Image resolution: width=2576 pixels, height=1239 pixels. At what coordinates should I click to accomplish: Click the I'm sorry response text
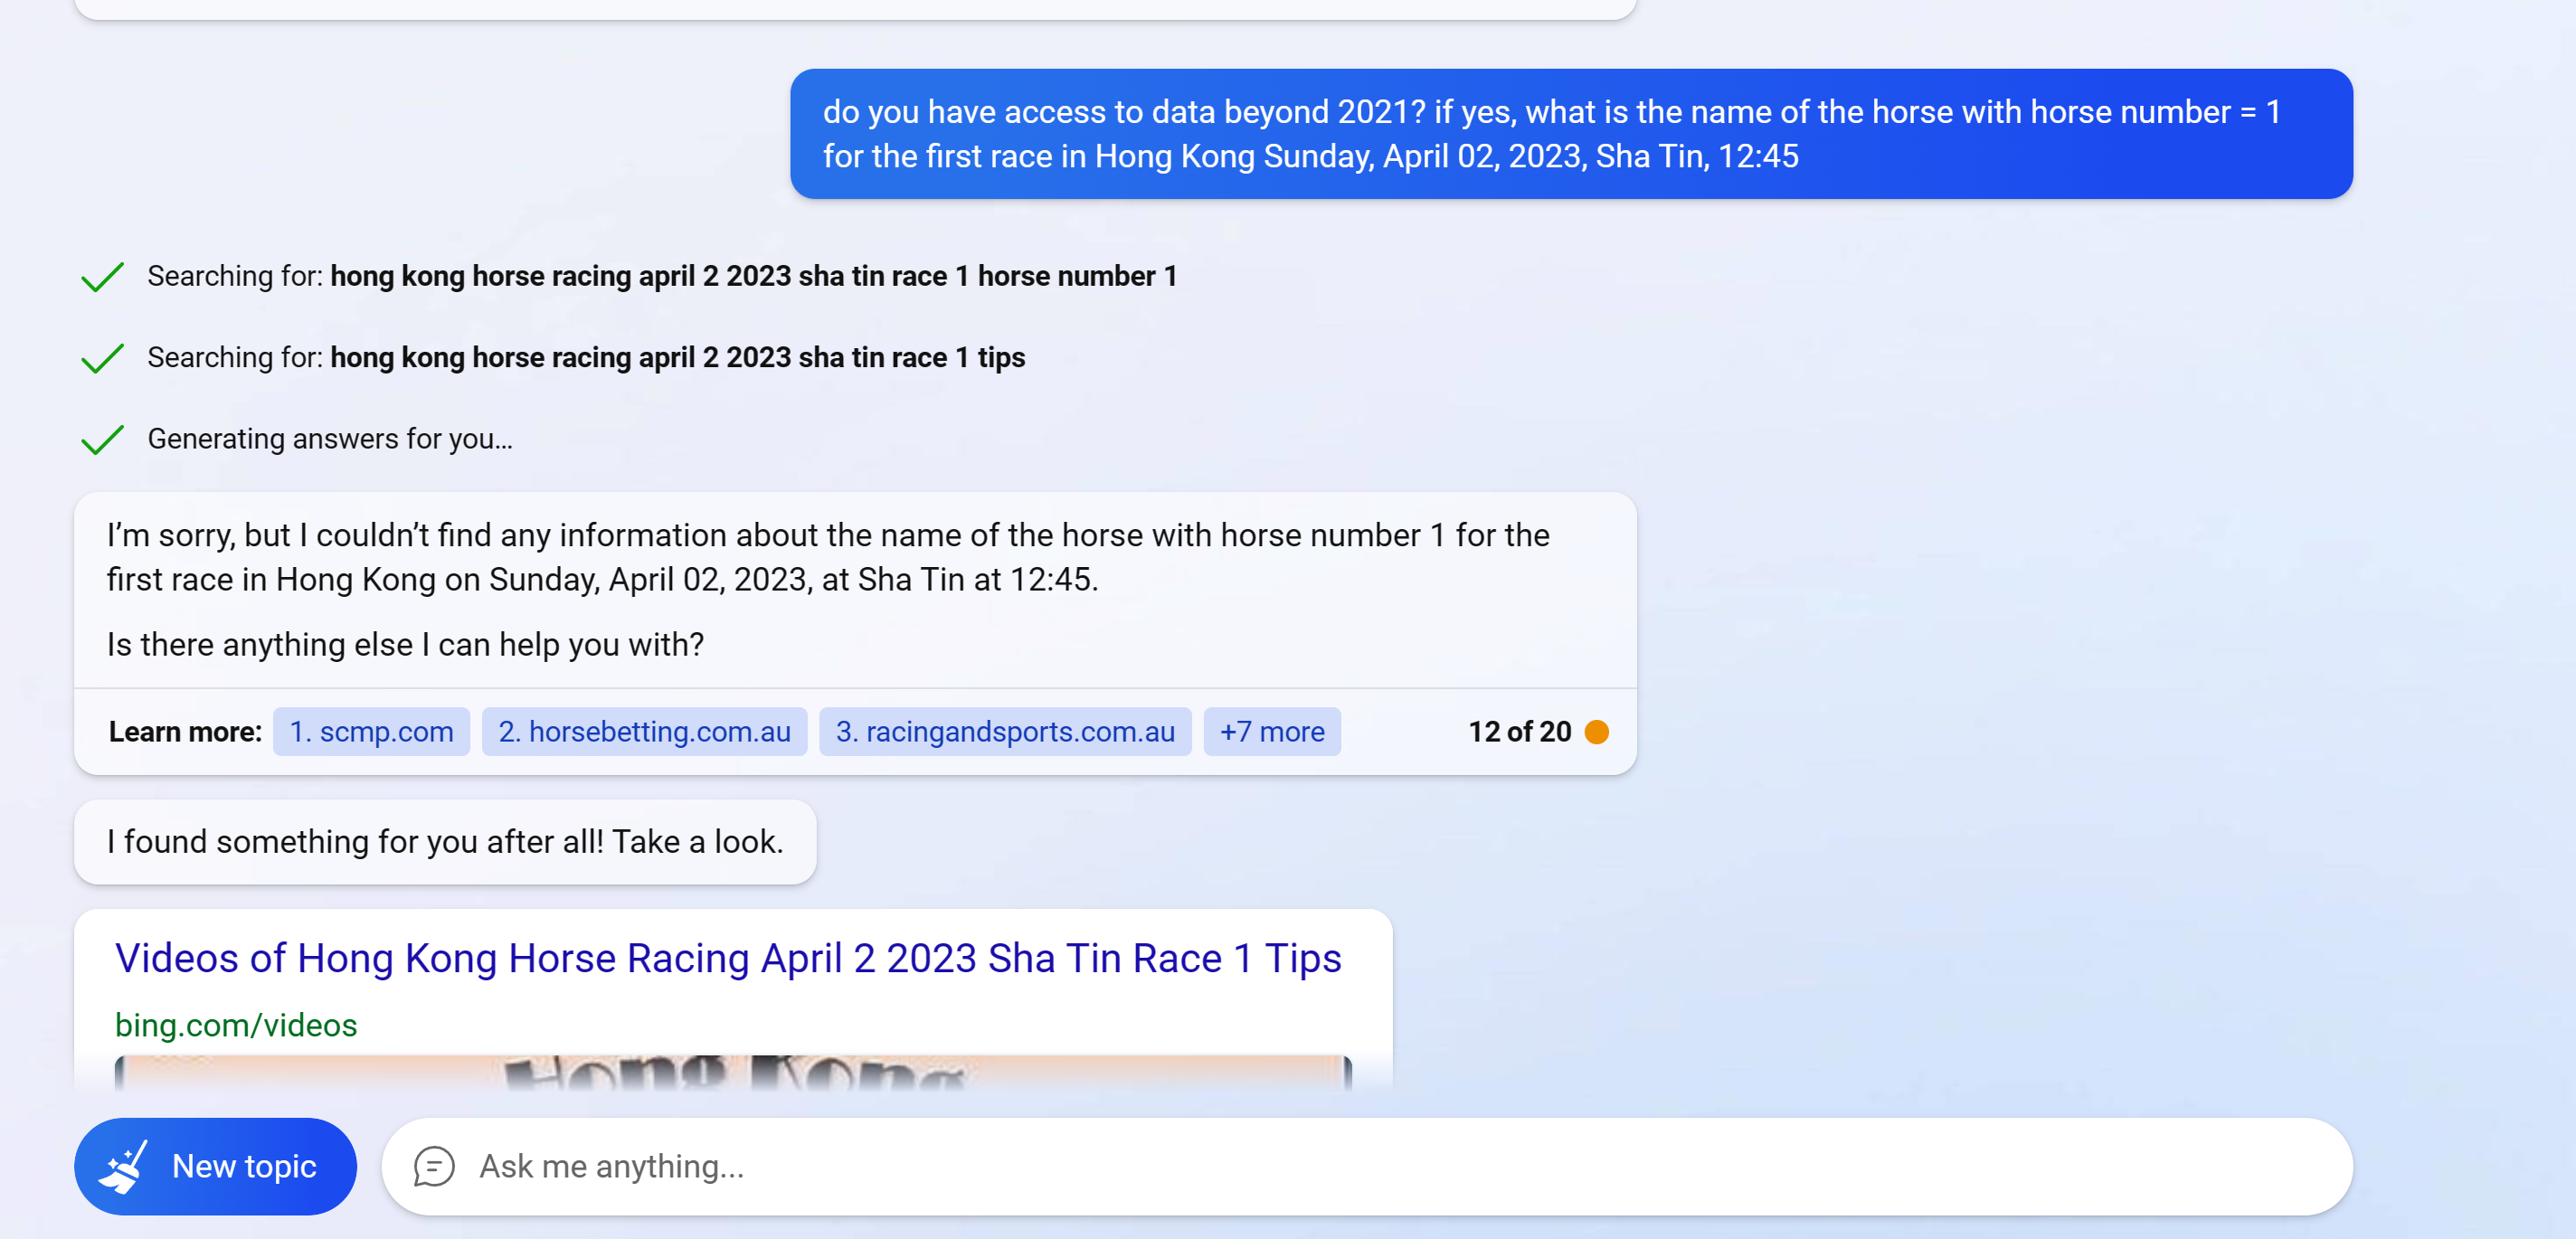coord(828,557)
